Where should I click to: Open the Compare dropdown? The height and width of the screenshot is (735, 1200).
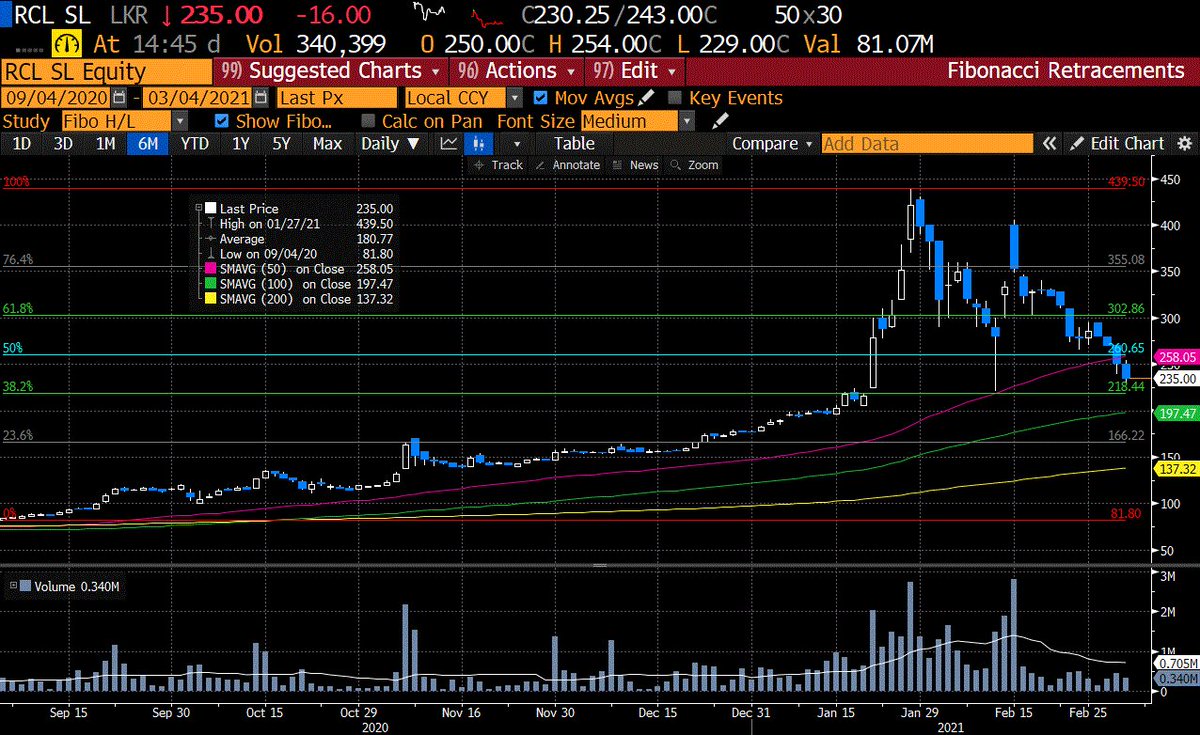772,144
